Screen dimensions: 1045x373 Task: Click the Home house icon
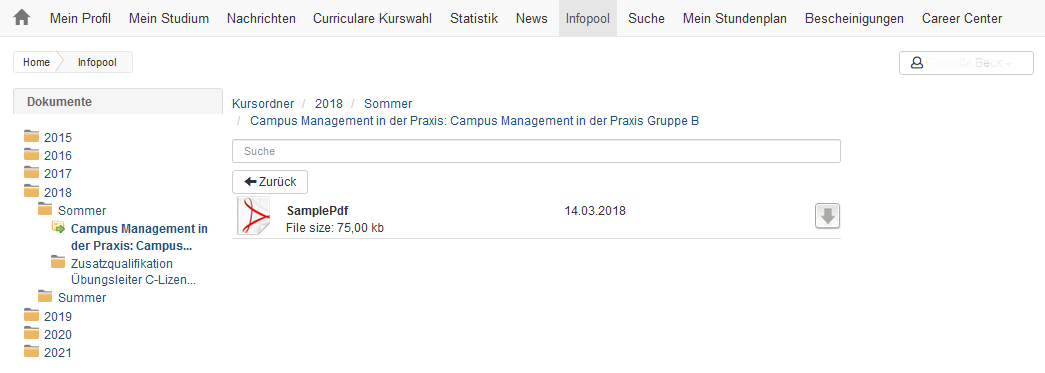(x=21, y=18)
